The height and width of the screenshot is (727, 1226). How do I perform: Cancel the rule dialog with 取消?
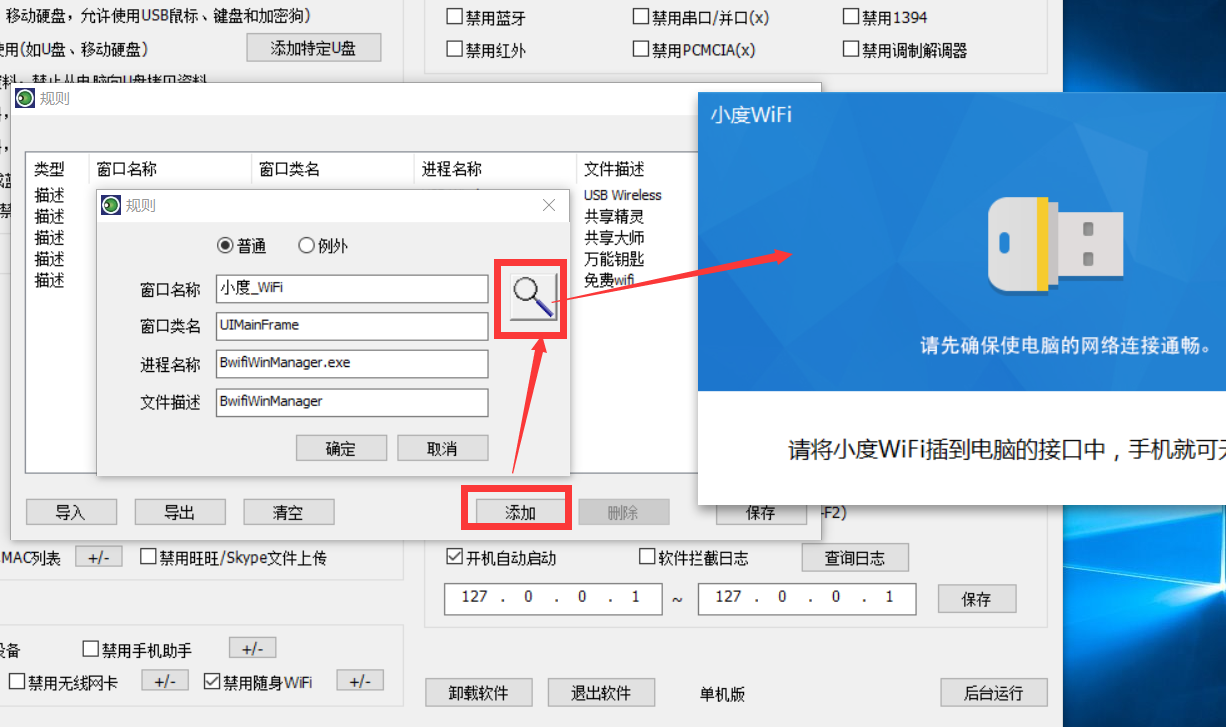pos(442,448)
